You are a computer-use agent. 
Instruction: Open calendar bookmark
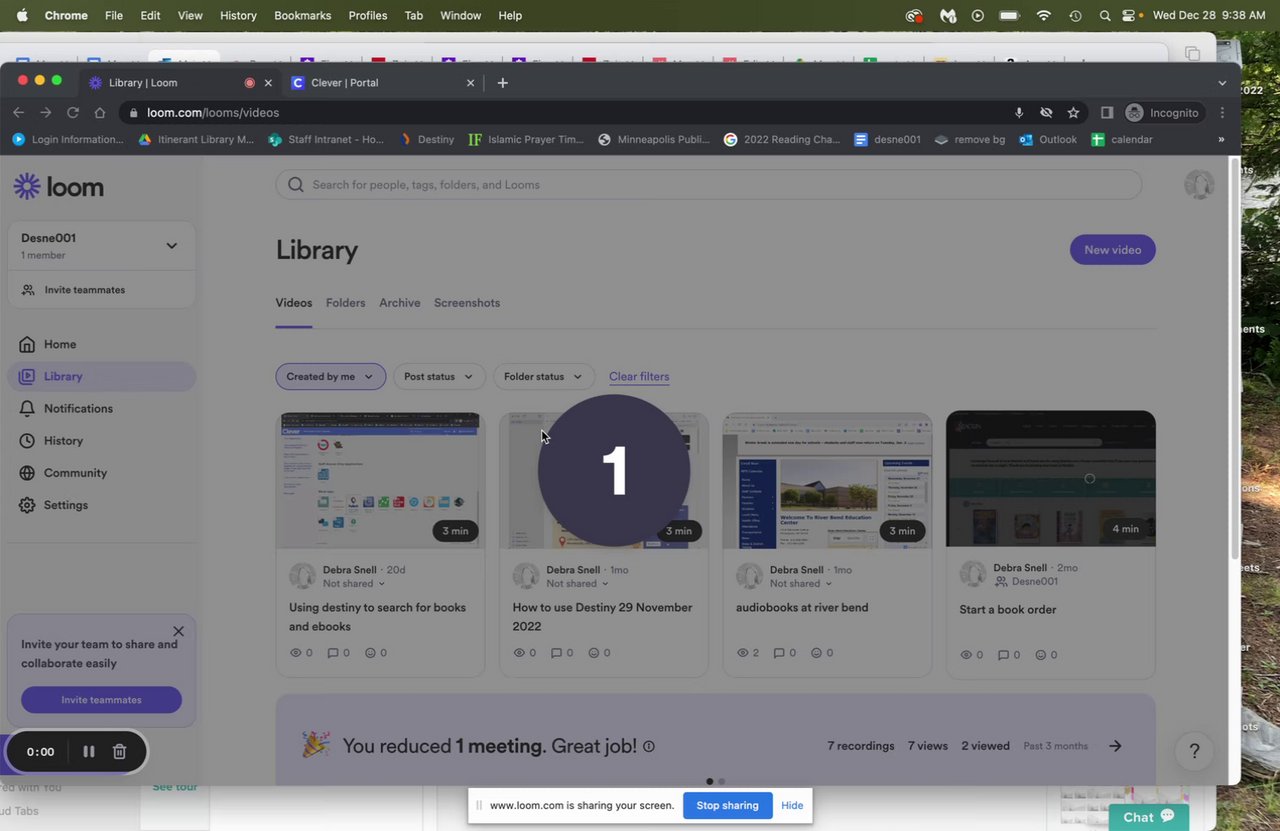click(1122, 140)
